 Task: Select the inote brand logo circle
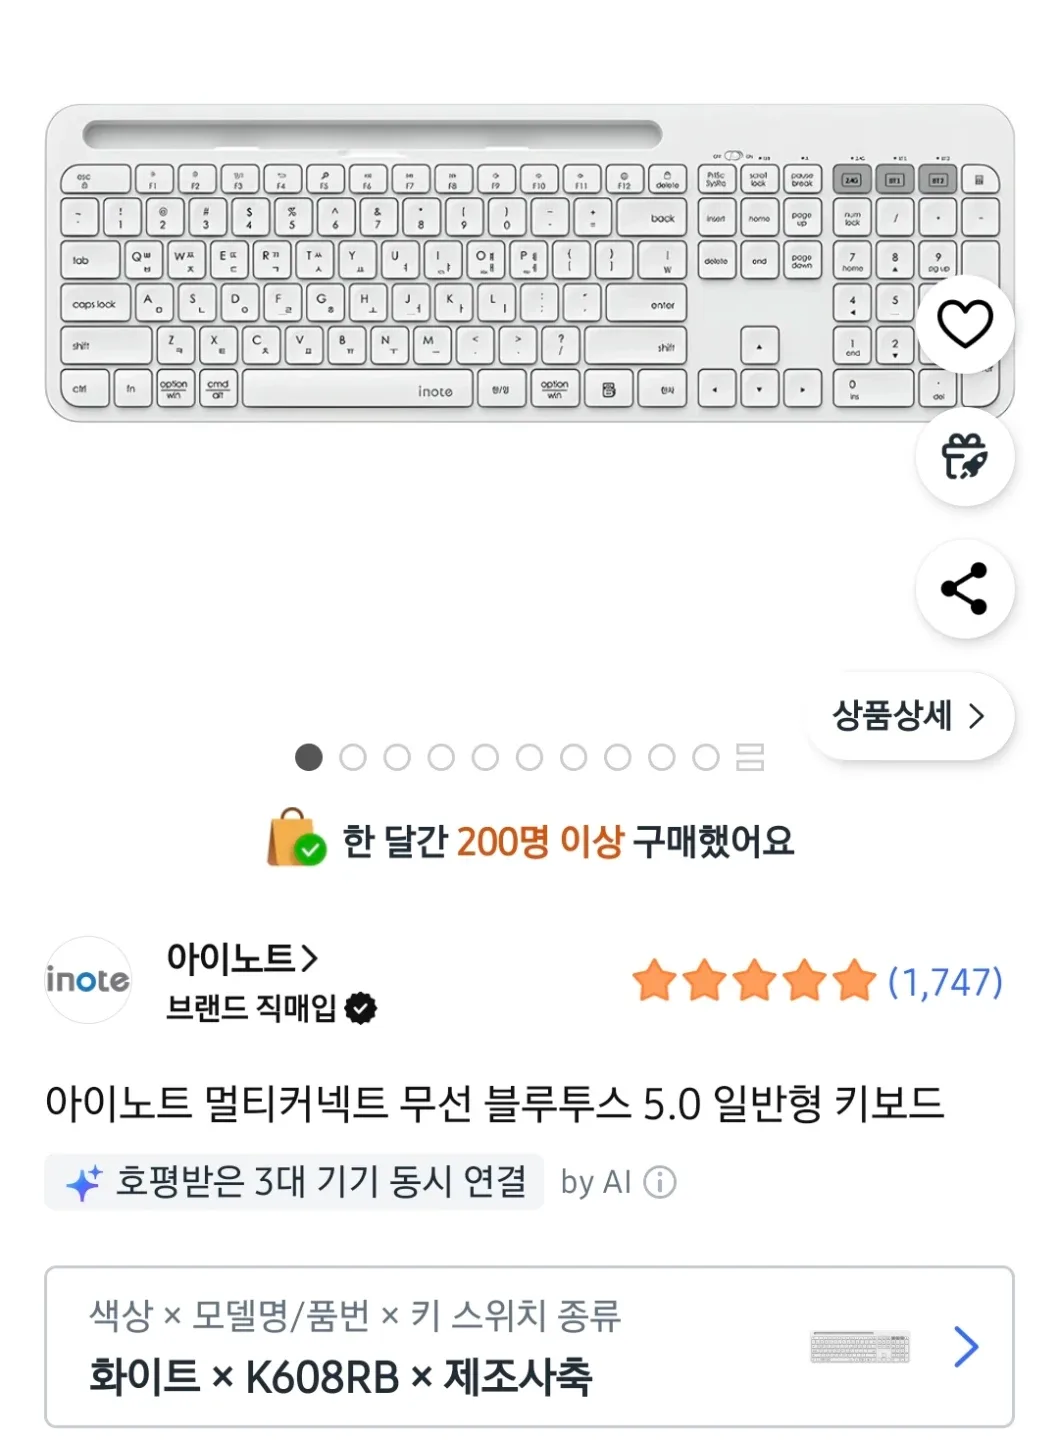[88, 981]
